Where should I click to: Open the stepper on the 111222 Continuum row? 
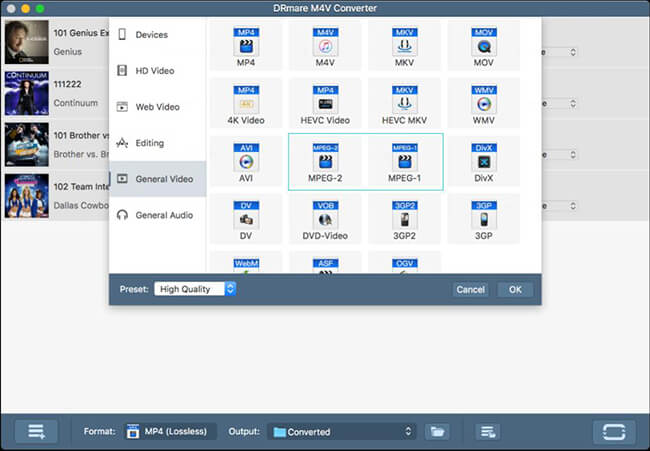tap(573, 103)
